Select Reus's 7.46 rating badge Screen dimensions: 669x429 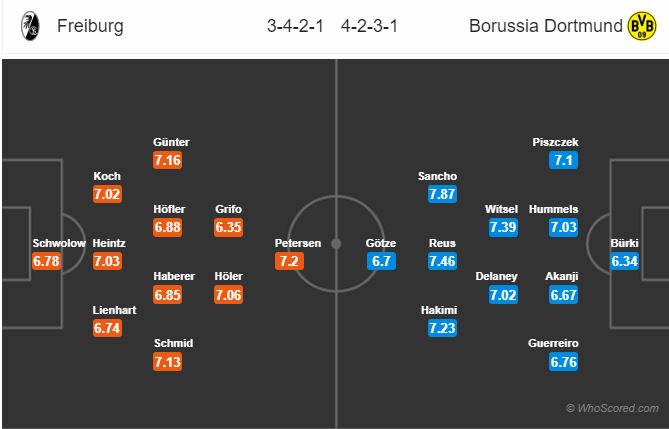(442, 261)
